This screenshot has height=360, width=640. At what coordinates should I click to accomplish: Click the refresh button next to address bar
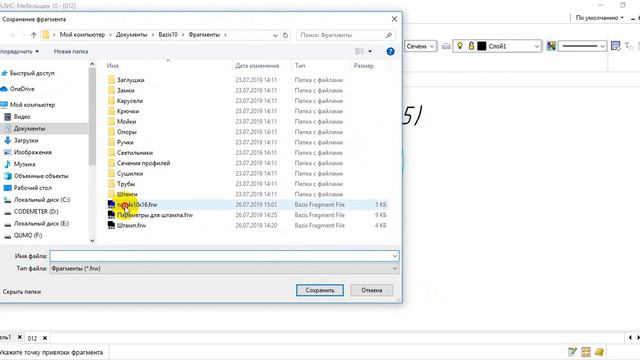coord(285,35)
